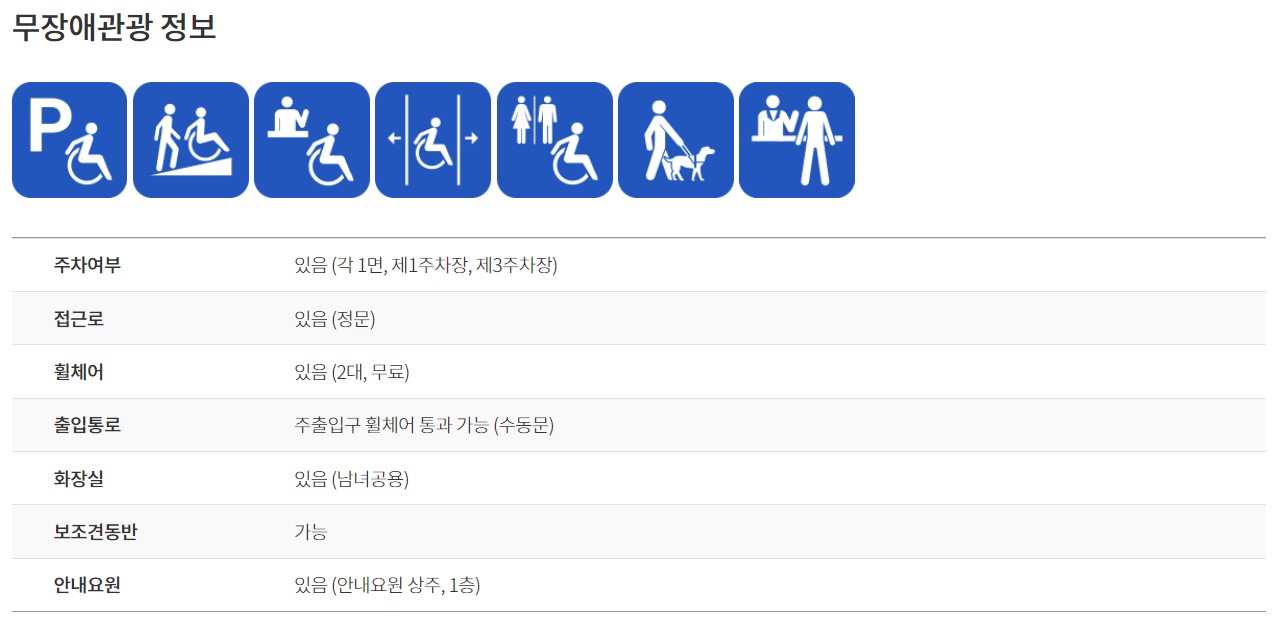This screenshot has height=621, width=1276.
Task: Select the 화장실 row label
Action: pyautogui.click(x=79, y=479)
